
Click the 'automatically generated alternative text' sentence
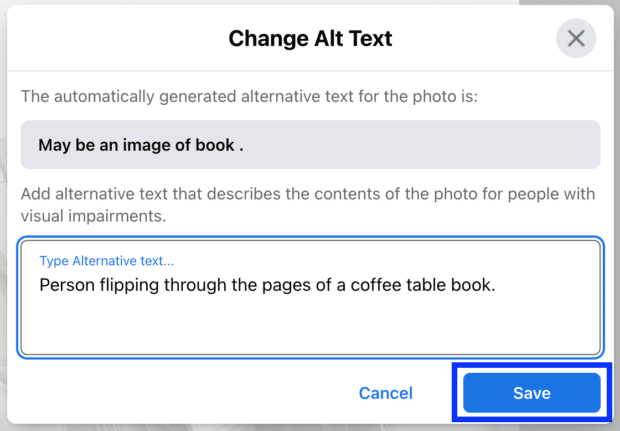(249, 96)
